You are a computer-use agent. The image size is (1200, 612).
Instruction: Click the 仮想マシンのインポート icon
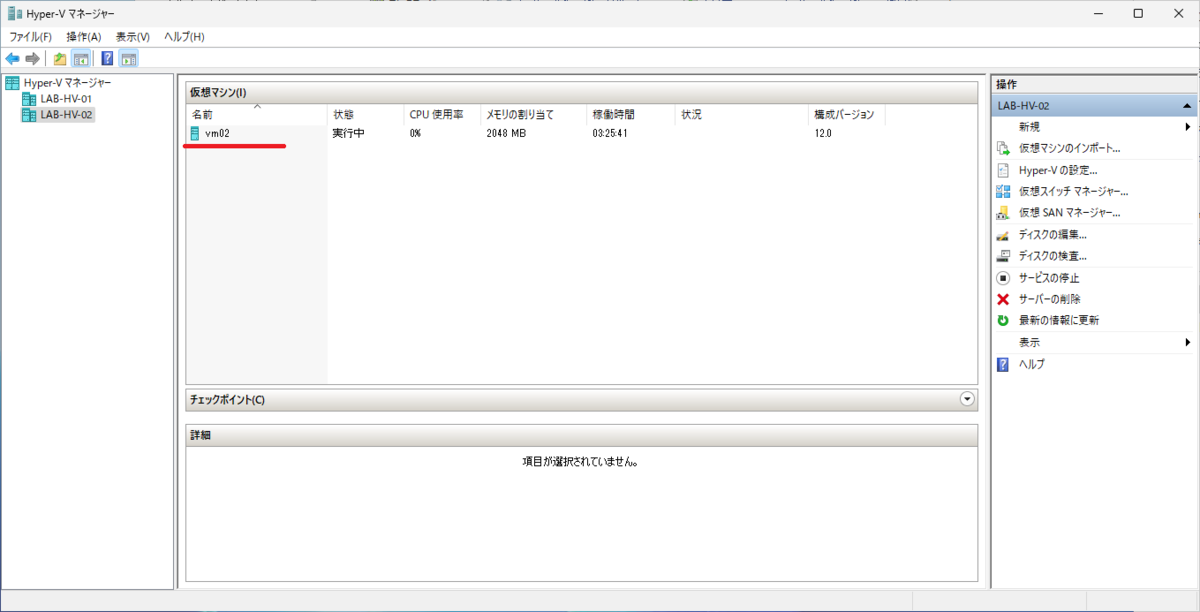coord(1003,148)
